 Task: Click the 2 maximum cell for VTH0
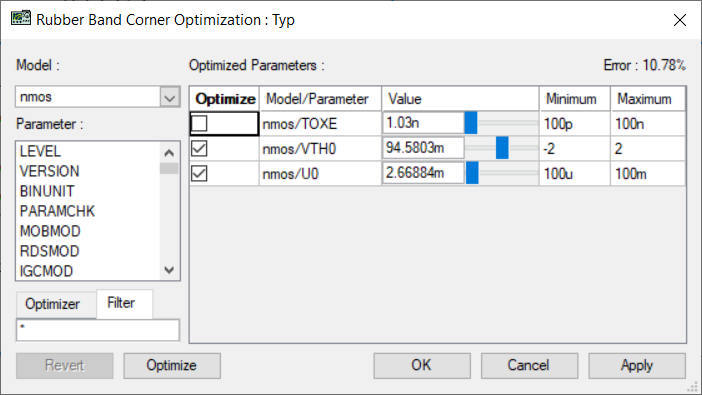pyautogui.click(x=648, y=149)
